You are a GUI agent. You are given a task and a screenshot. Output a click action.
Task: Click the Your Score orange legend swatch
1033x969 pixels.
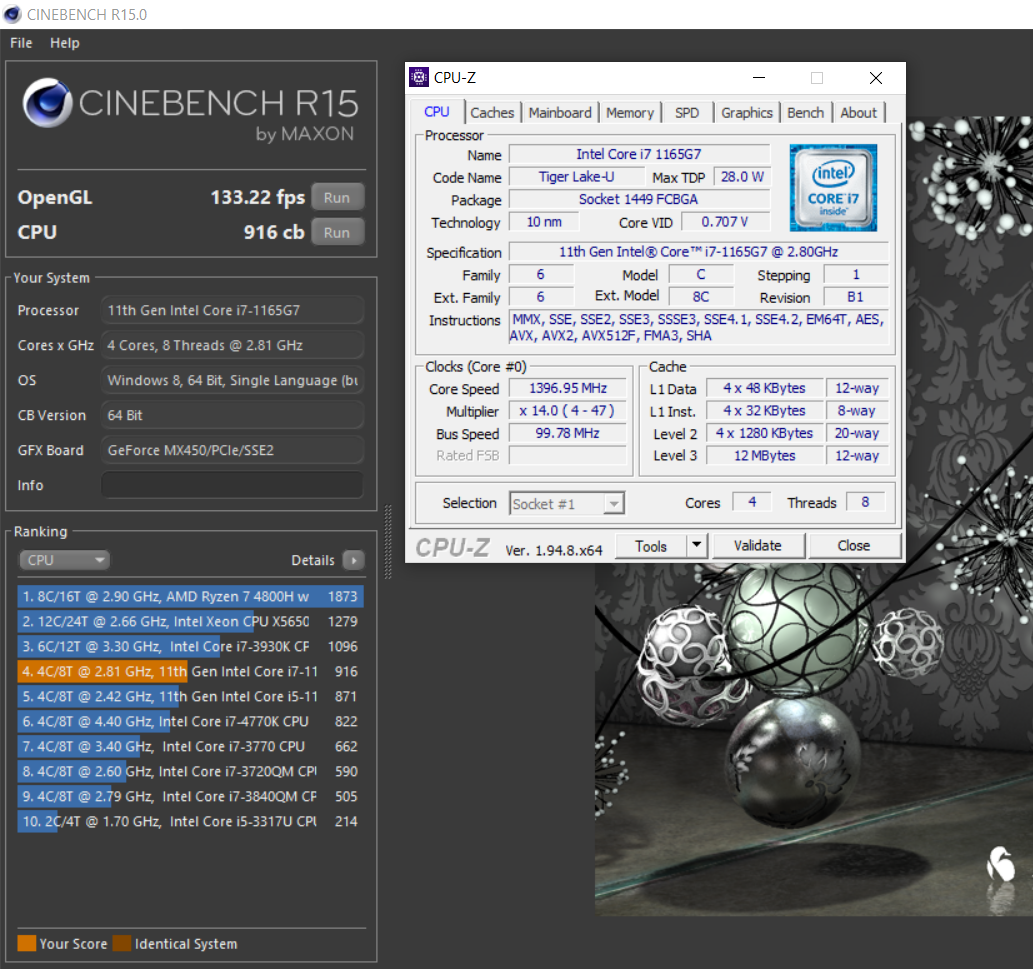point(26,943)
